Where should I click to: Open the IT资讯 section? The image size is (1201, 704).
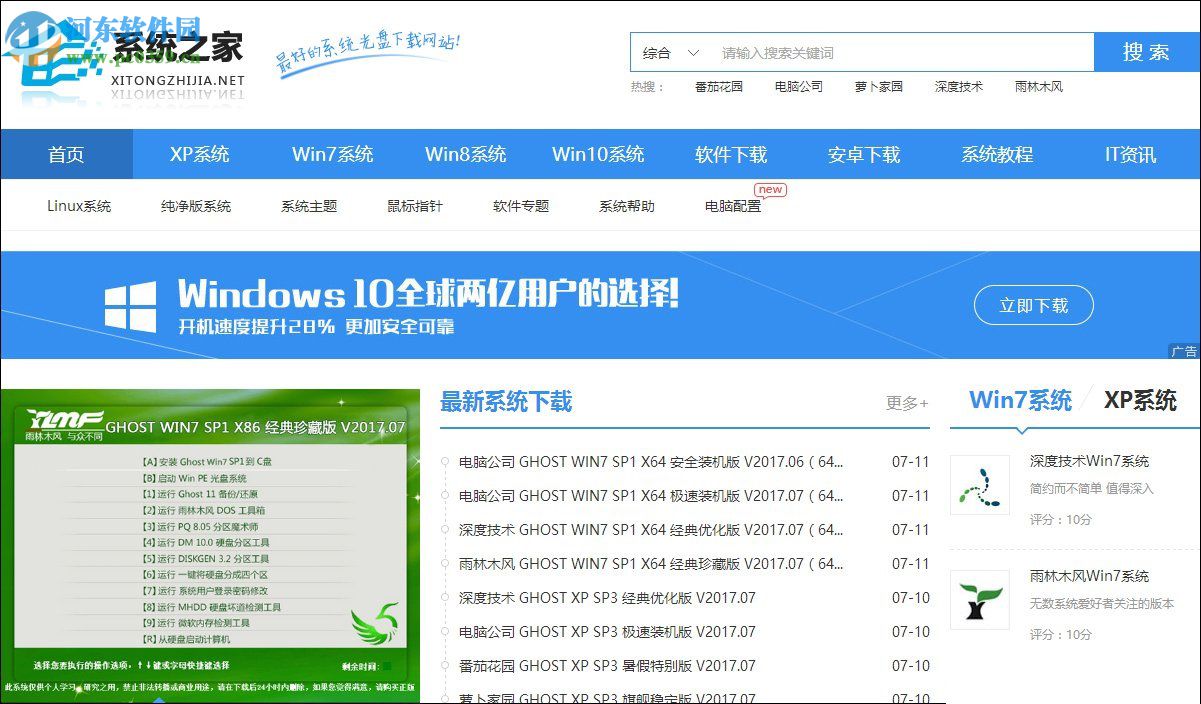(x=1129, y=154)
